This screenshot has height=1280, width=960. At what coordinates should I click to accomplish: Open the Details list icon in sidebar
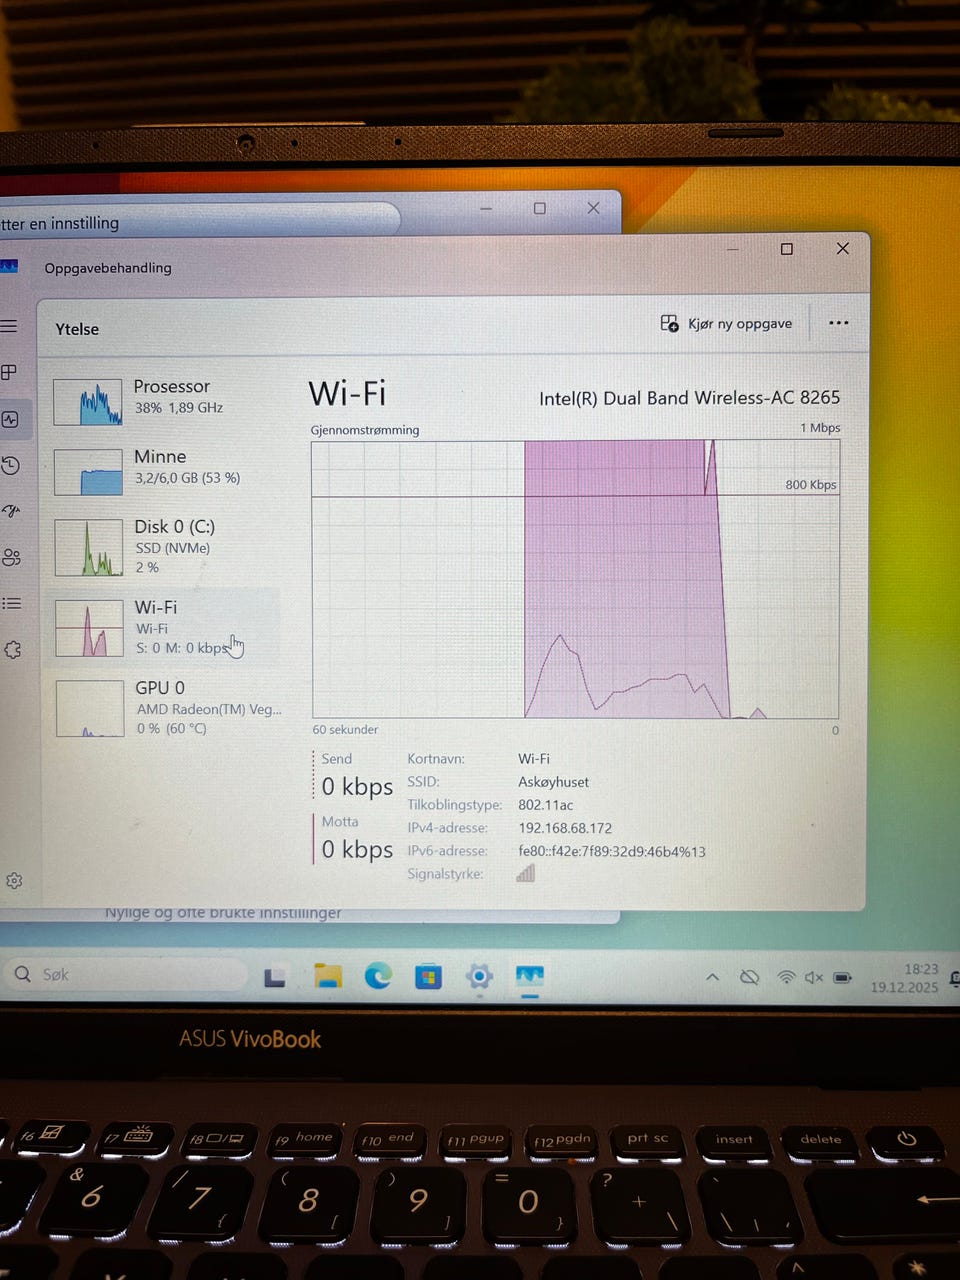tap(11, 603)
